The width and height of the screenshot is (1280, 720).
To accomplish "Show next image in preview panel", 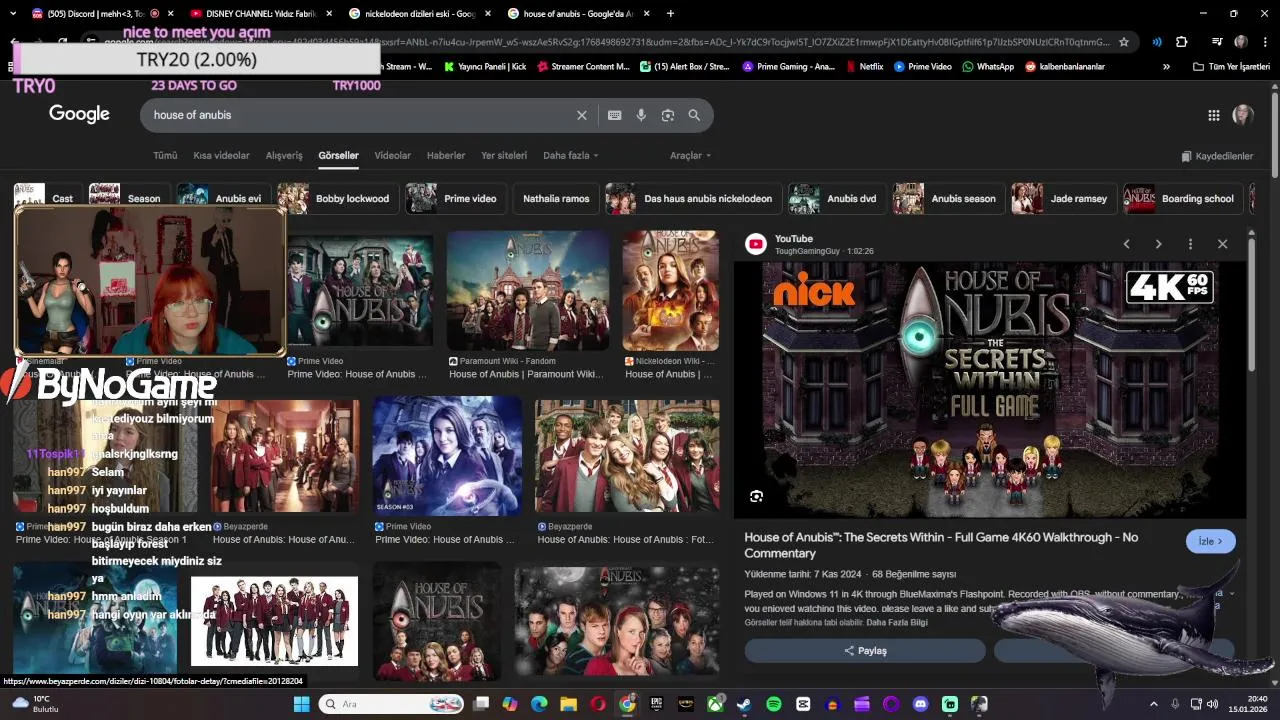I will tap(1158, 244).
